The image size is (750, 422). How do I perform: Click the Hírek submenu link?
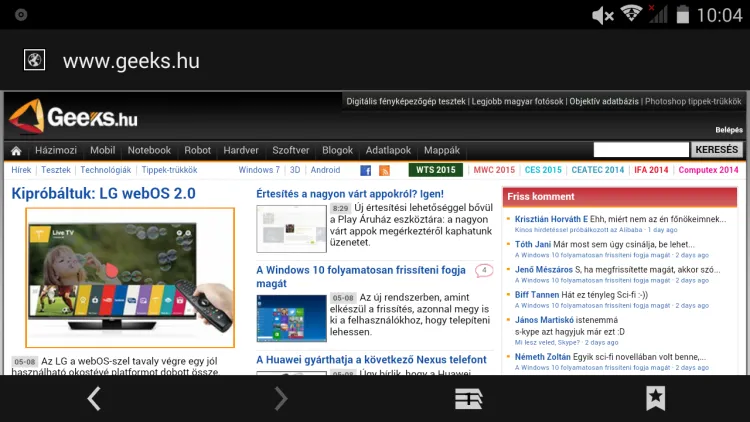[x=21, y=170]
